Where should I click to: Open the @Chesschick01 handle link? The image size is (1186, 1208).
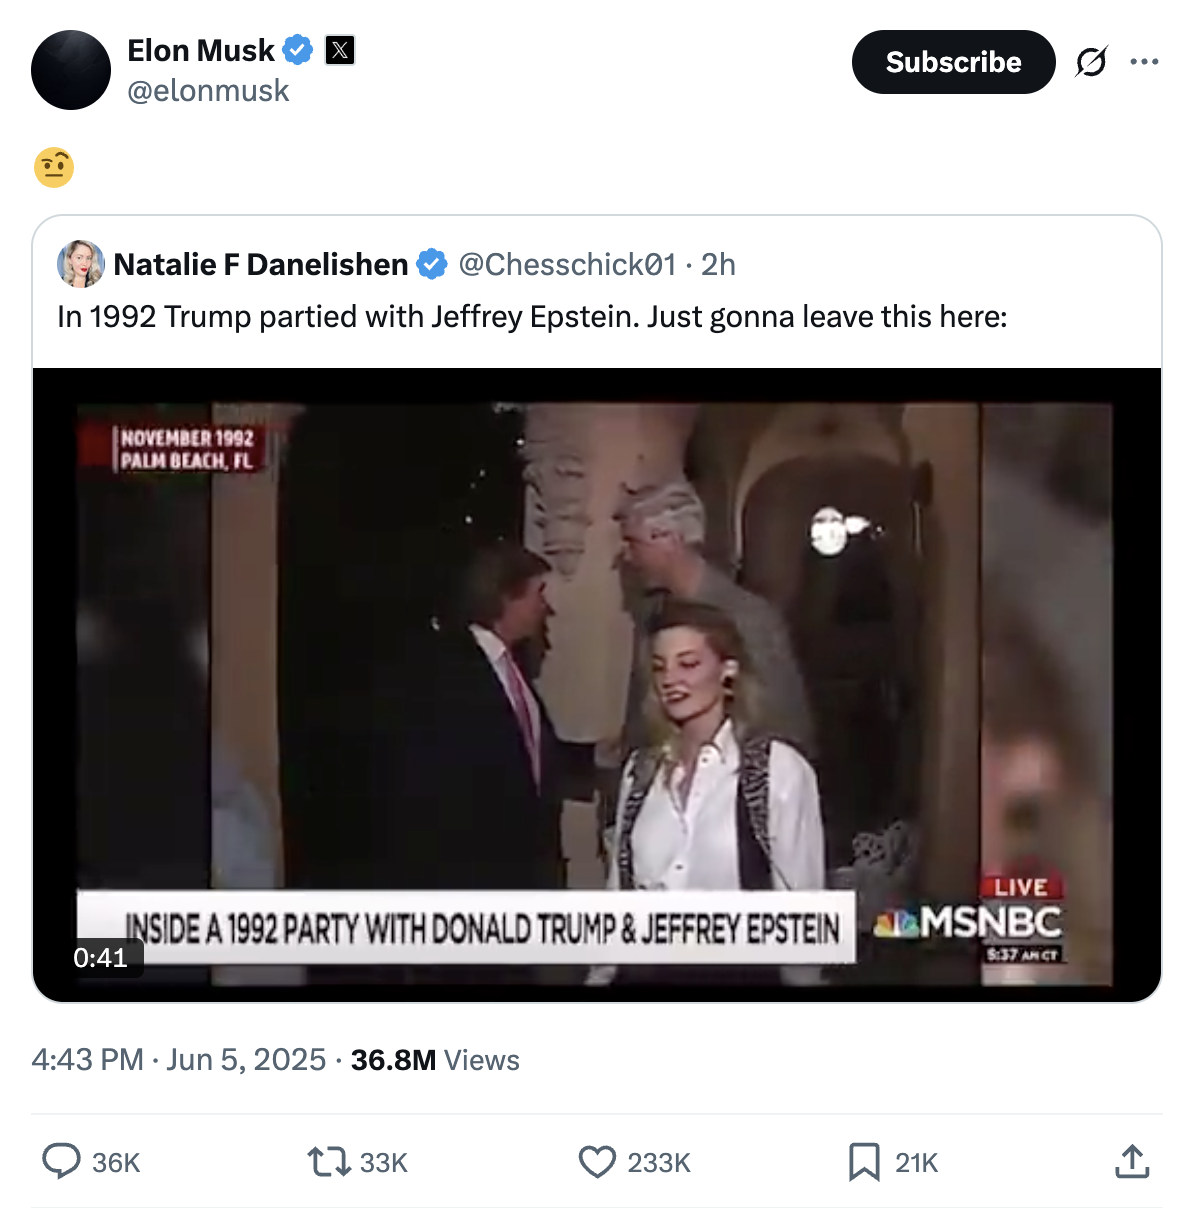pyautogui.click(x=567, y=264)
